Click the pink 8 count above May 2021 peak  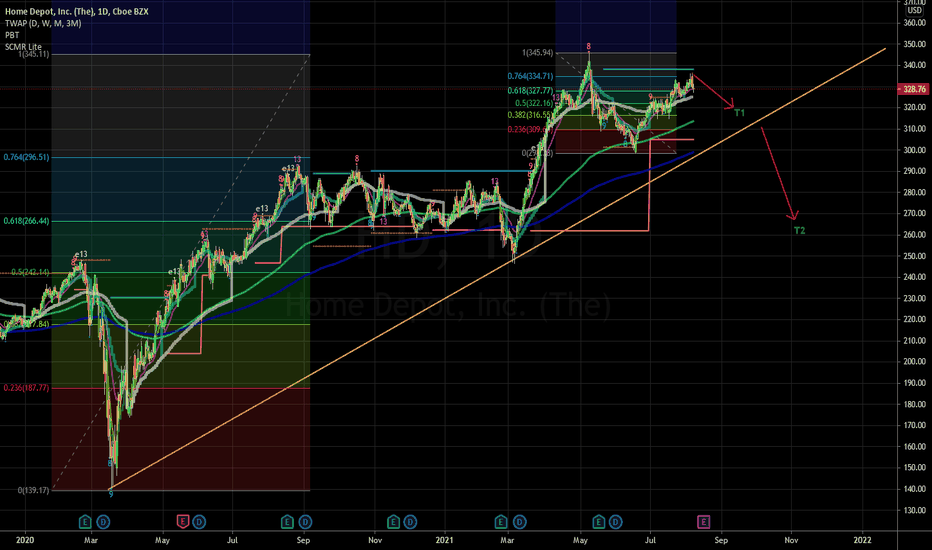[588, 46]
